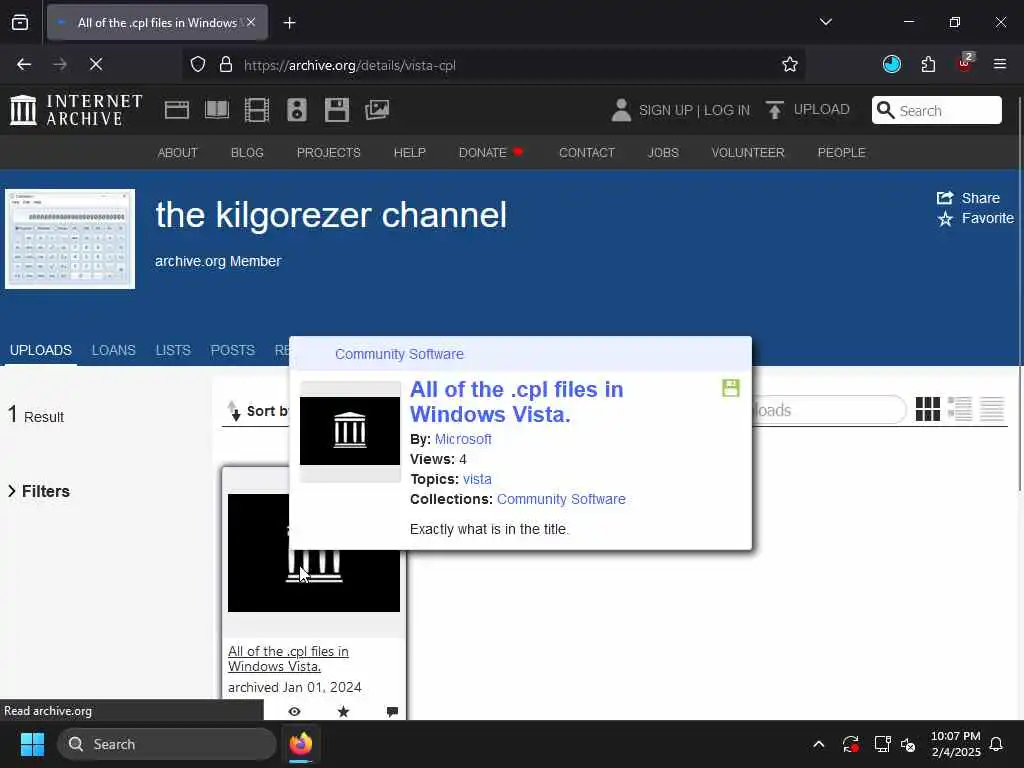Toggle sort direction arrow
The image size is (1024, 768).
(234, 411)
